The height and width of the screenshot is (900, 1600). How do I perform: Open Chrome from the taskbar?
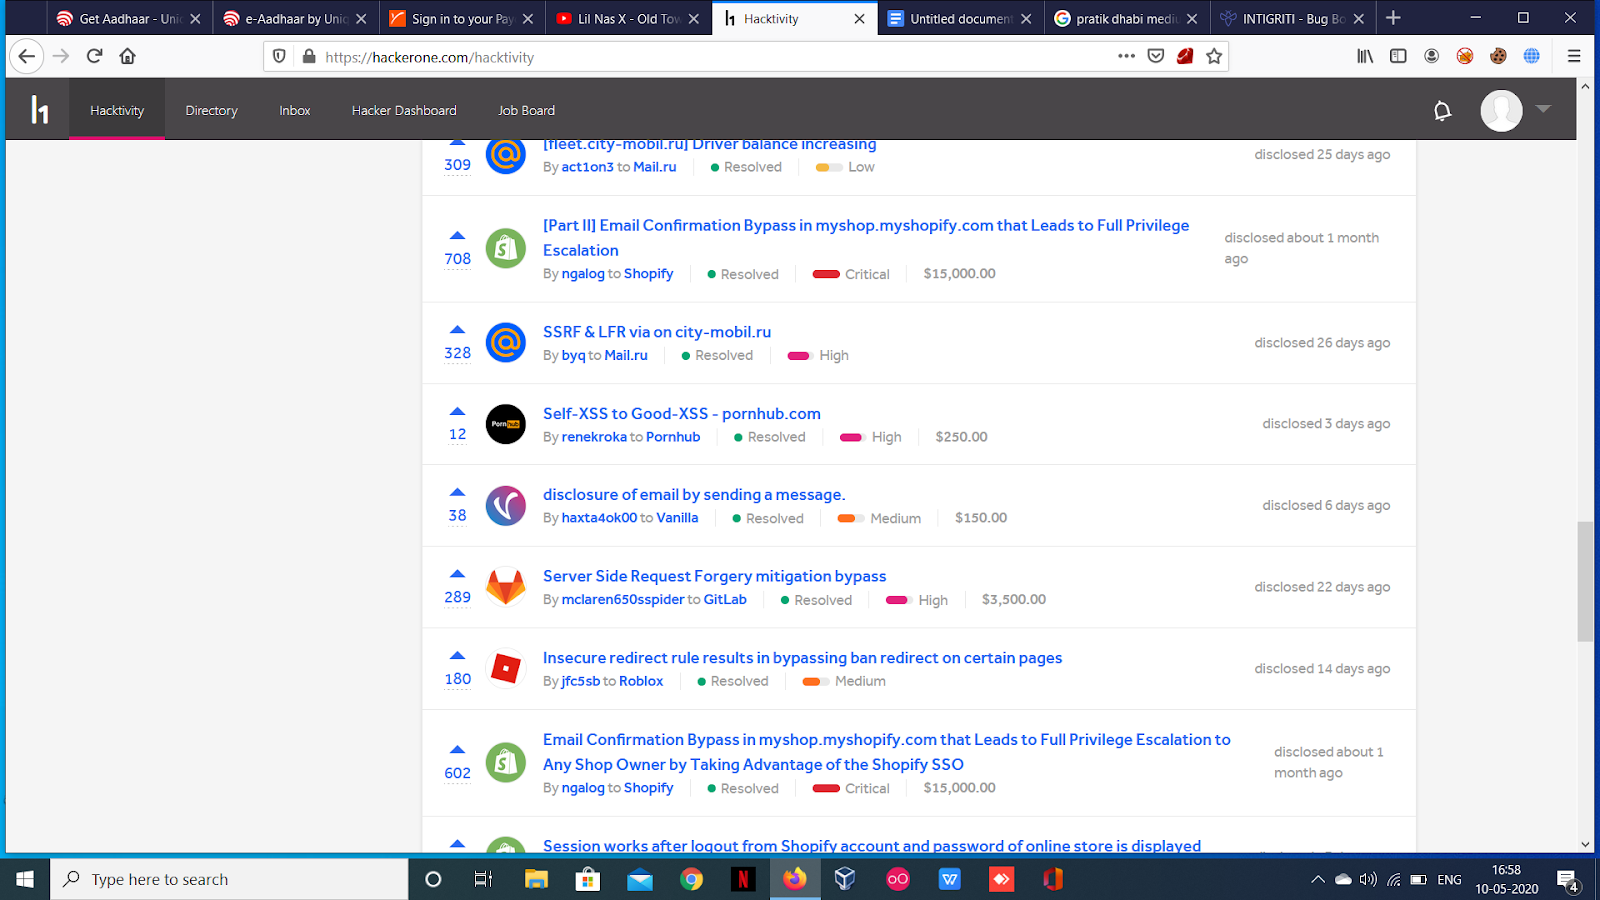(x=691, y=879)
